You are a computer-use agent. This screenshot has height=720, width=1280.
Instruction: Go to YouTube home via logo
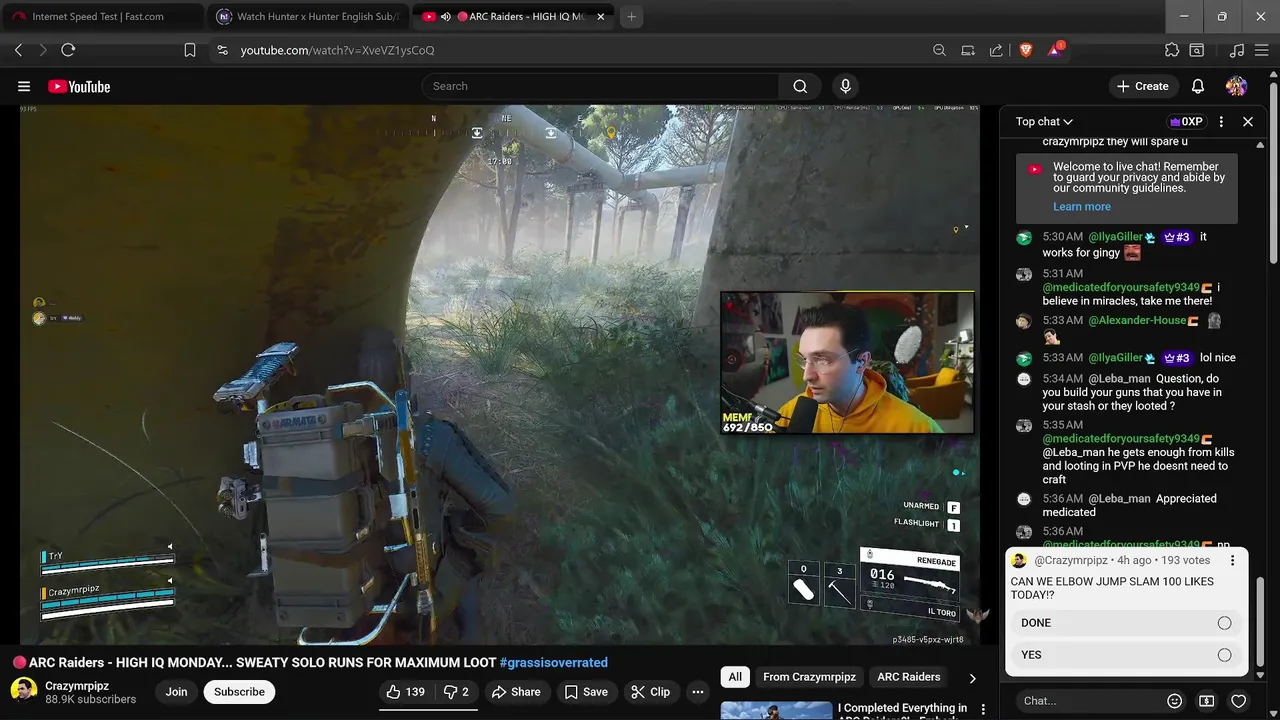click(79, 87)
